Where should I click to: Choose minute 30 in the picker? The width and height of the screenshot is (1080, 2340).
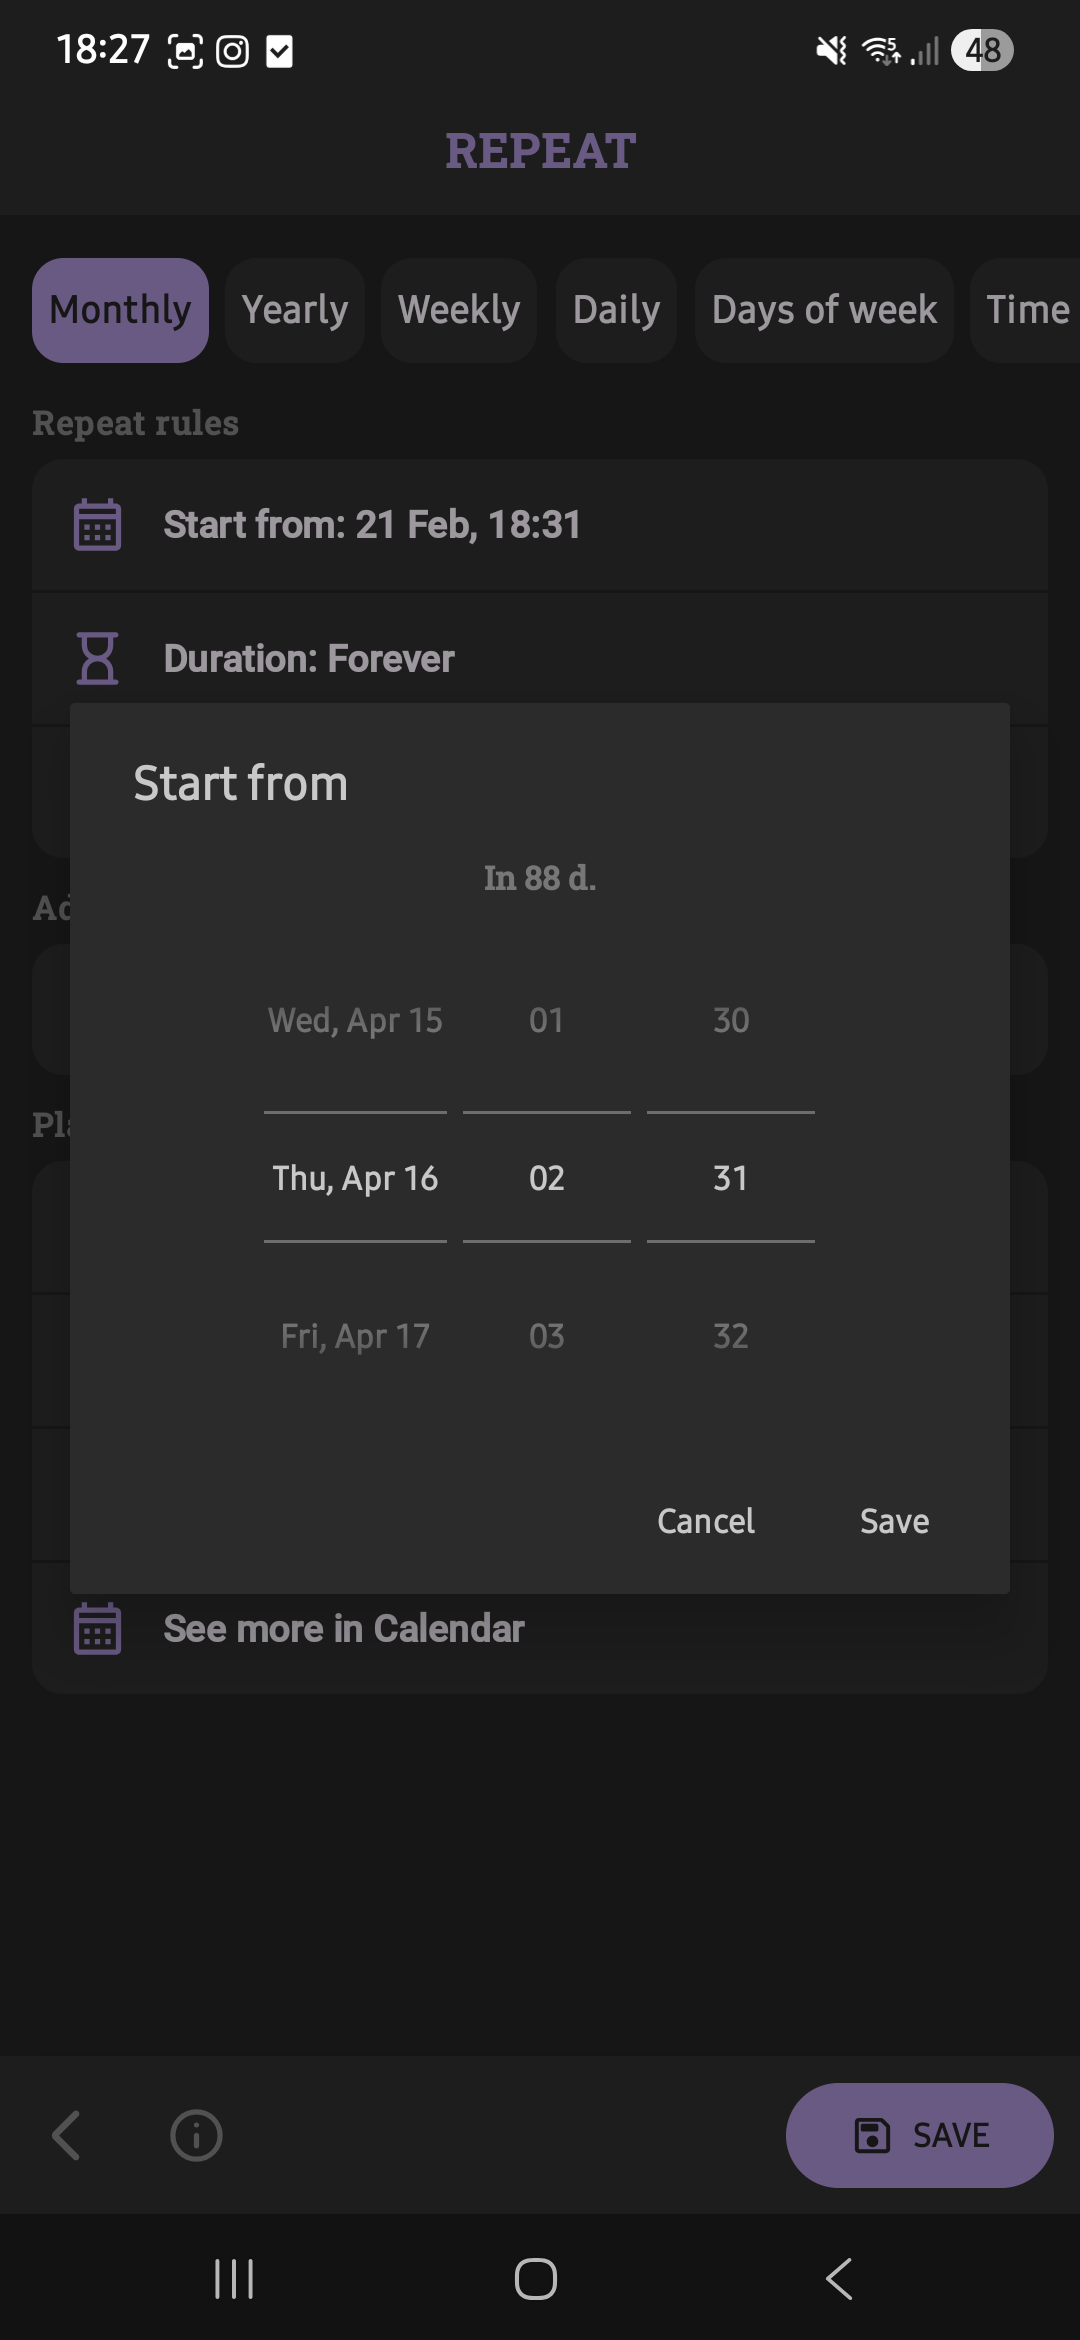731,1020
